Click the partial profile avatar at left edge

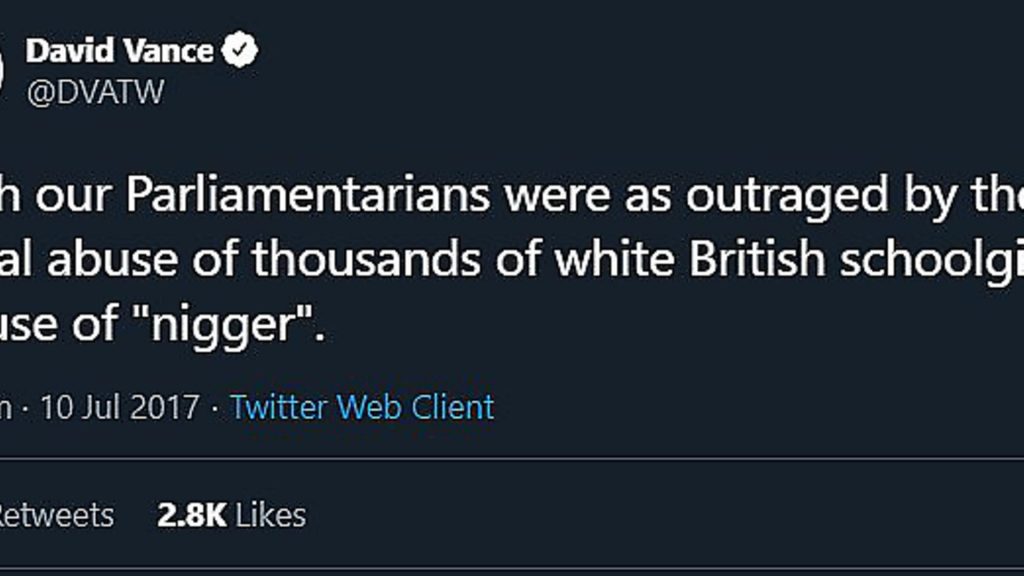[2, 69]
